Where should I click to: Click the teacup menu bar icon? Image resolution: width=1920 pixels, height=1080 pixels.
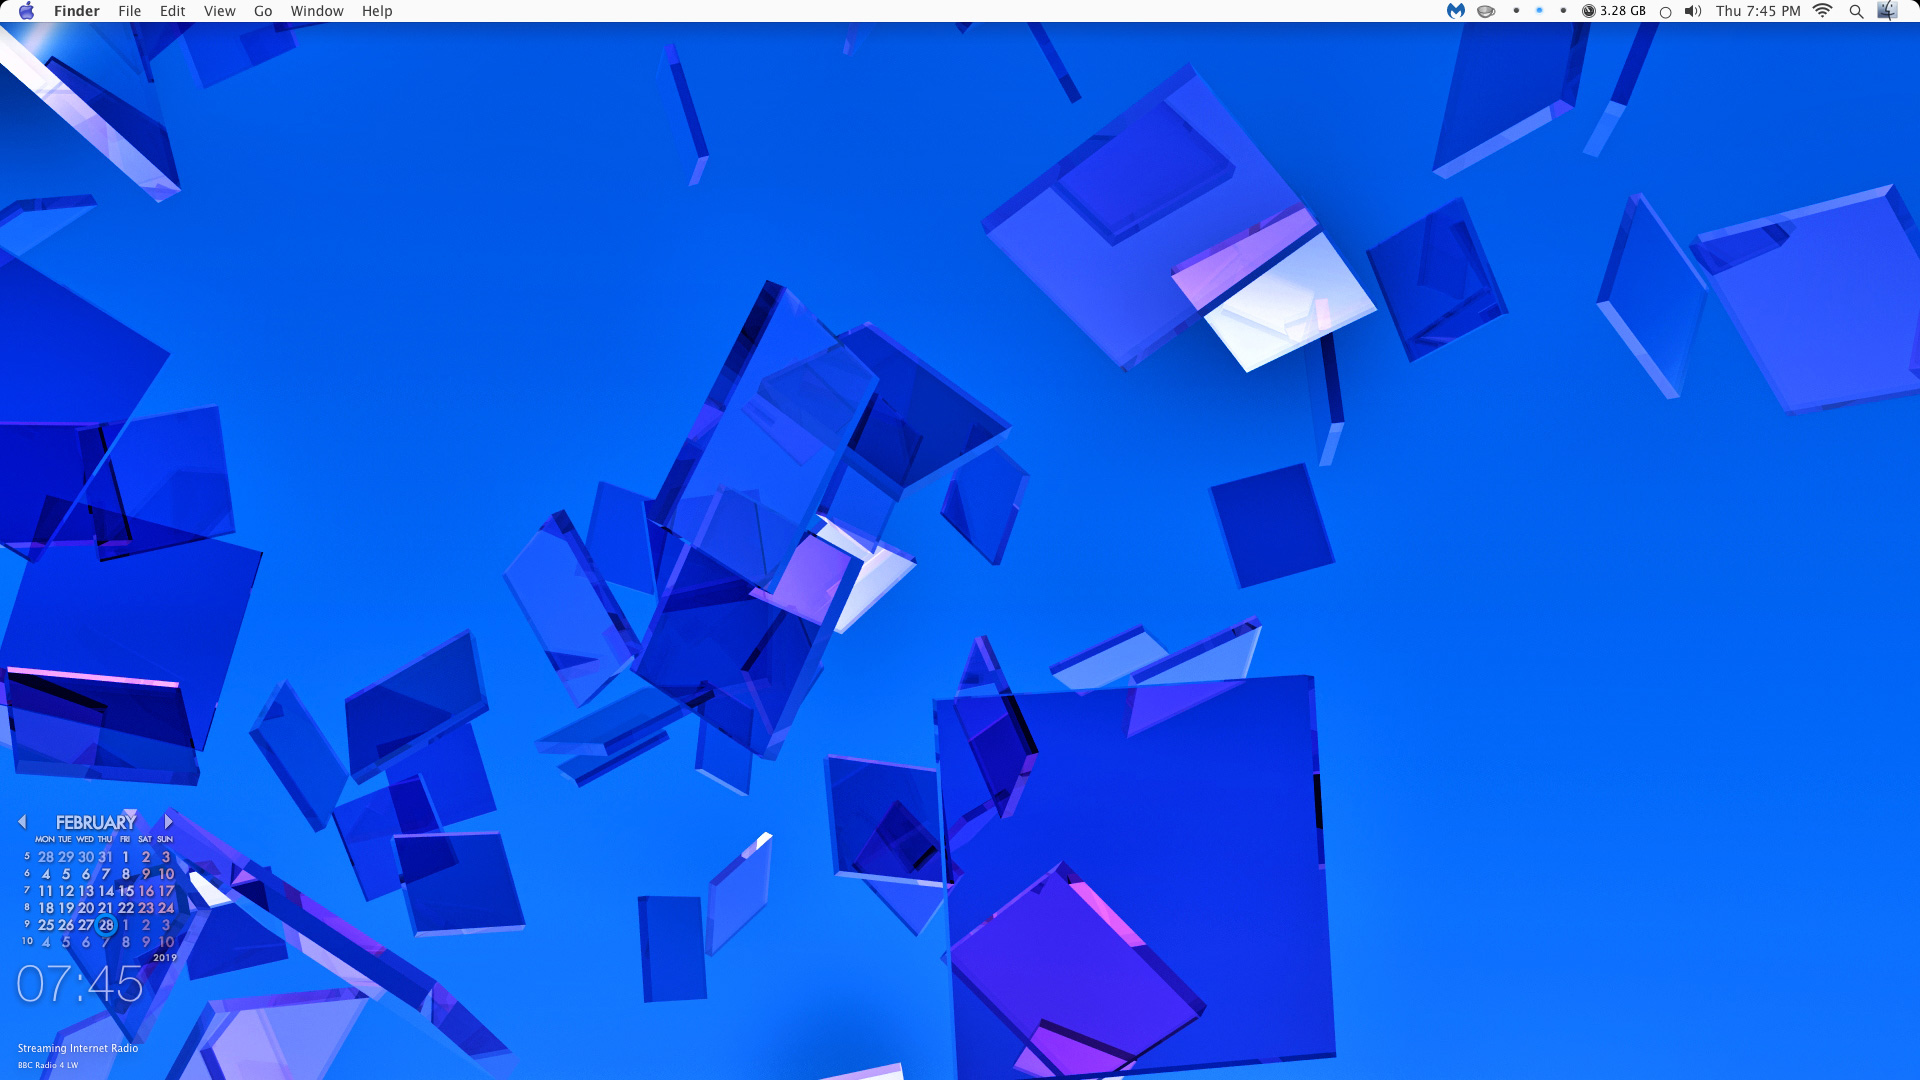coord(1486,11)
